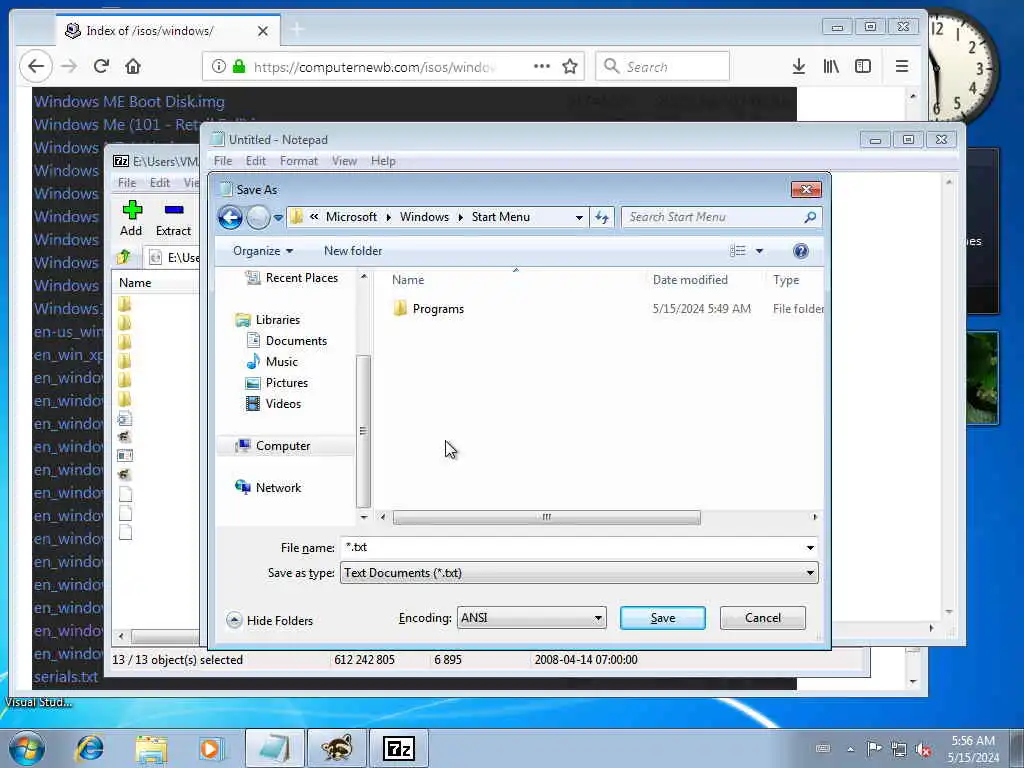
Task: Click the Forward arrow in Save As dialog
Action: pyautogui.click(x=258, y=217)
